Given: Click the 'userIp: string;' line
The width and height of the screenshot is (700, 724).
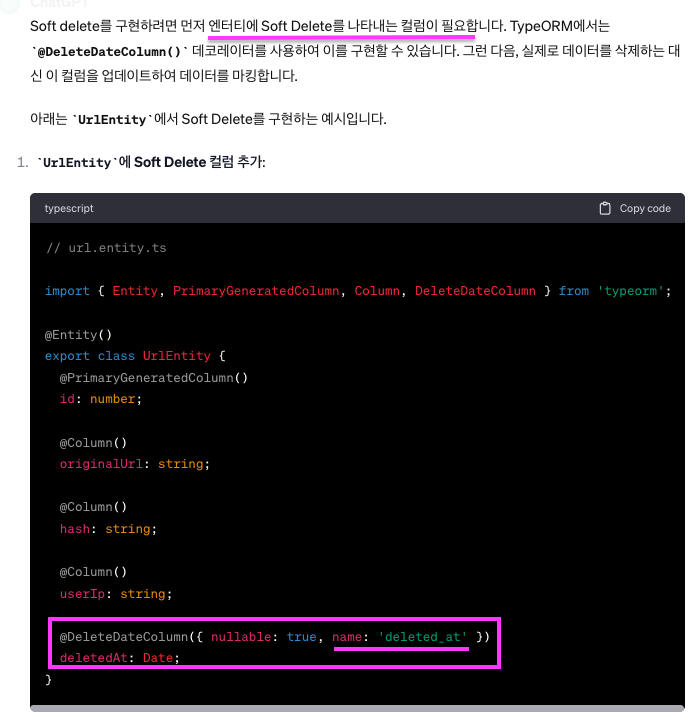Looking at the screenshot, I should click(x=116, y=594).
